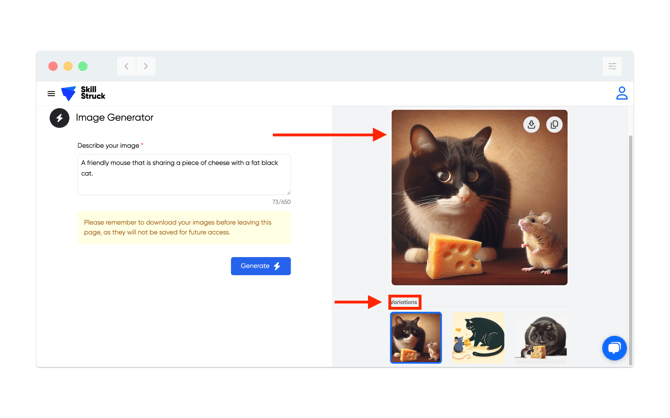Click the yellow minimize window button
The image size is (670, 418).
(x=68, y=66)
